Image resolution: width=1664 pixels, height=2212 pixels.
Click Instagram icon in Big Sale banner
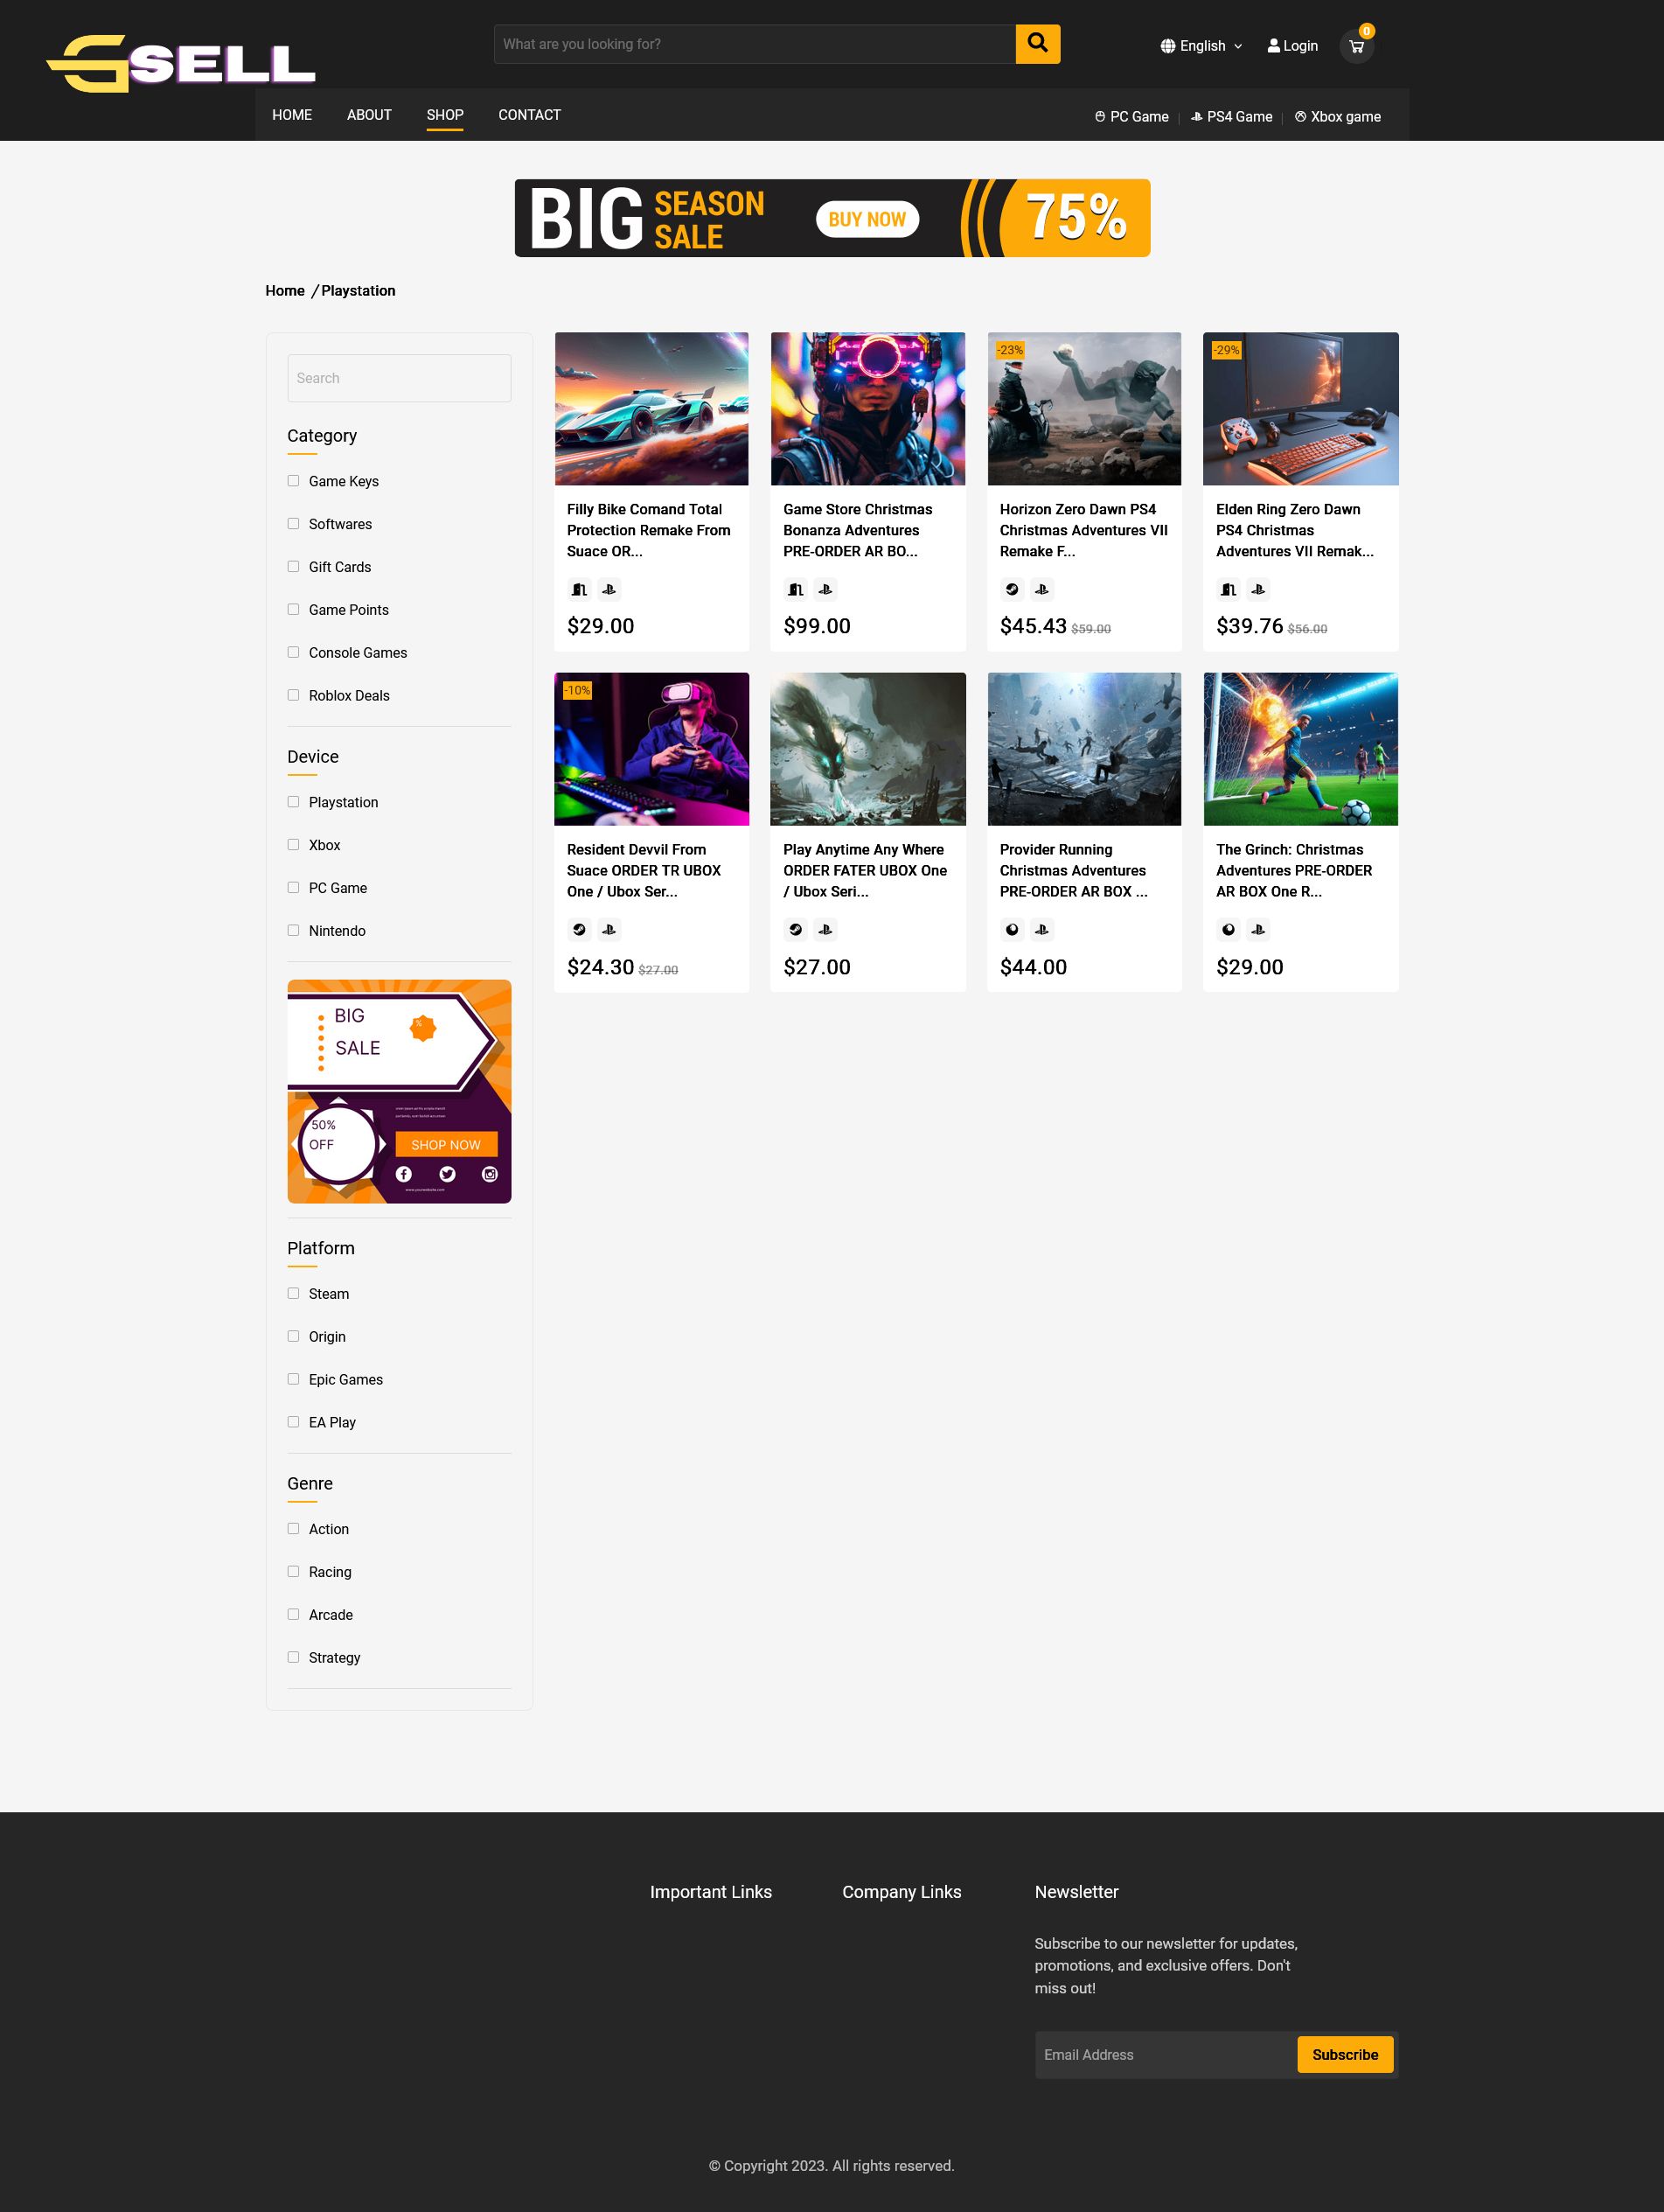click(x=490, y=1174)
